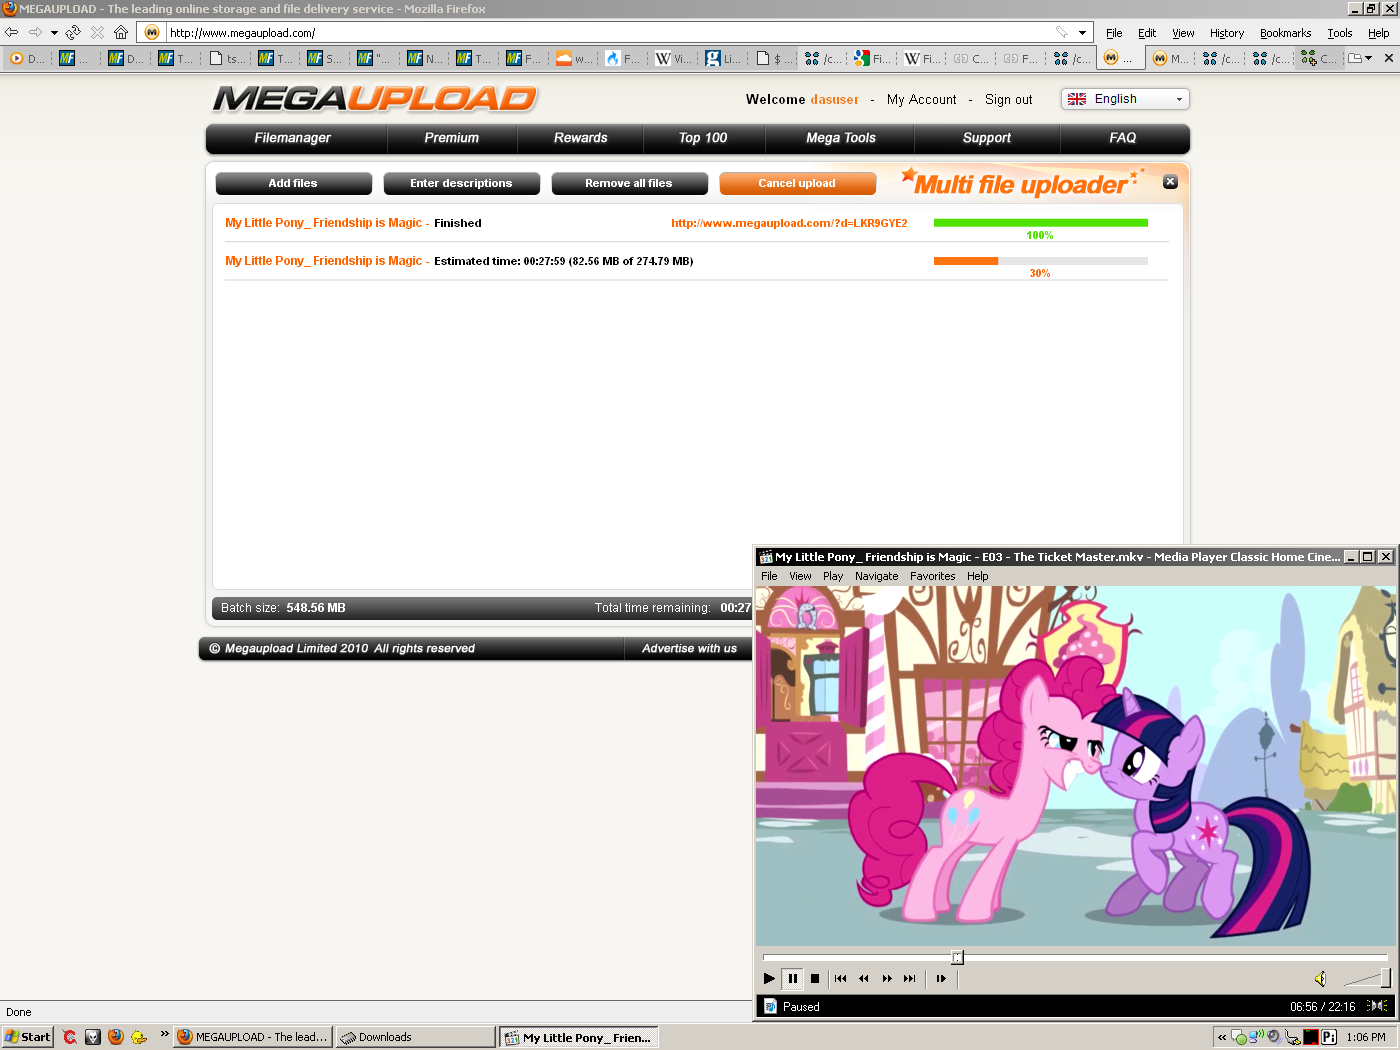Go to the Firefox home page icon

(121, 32)
